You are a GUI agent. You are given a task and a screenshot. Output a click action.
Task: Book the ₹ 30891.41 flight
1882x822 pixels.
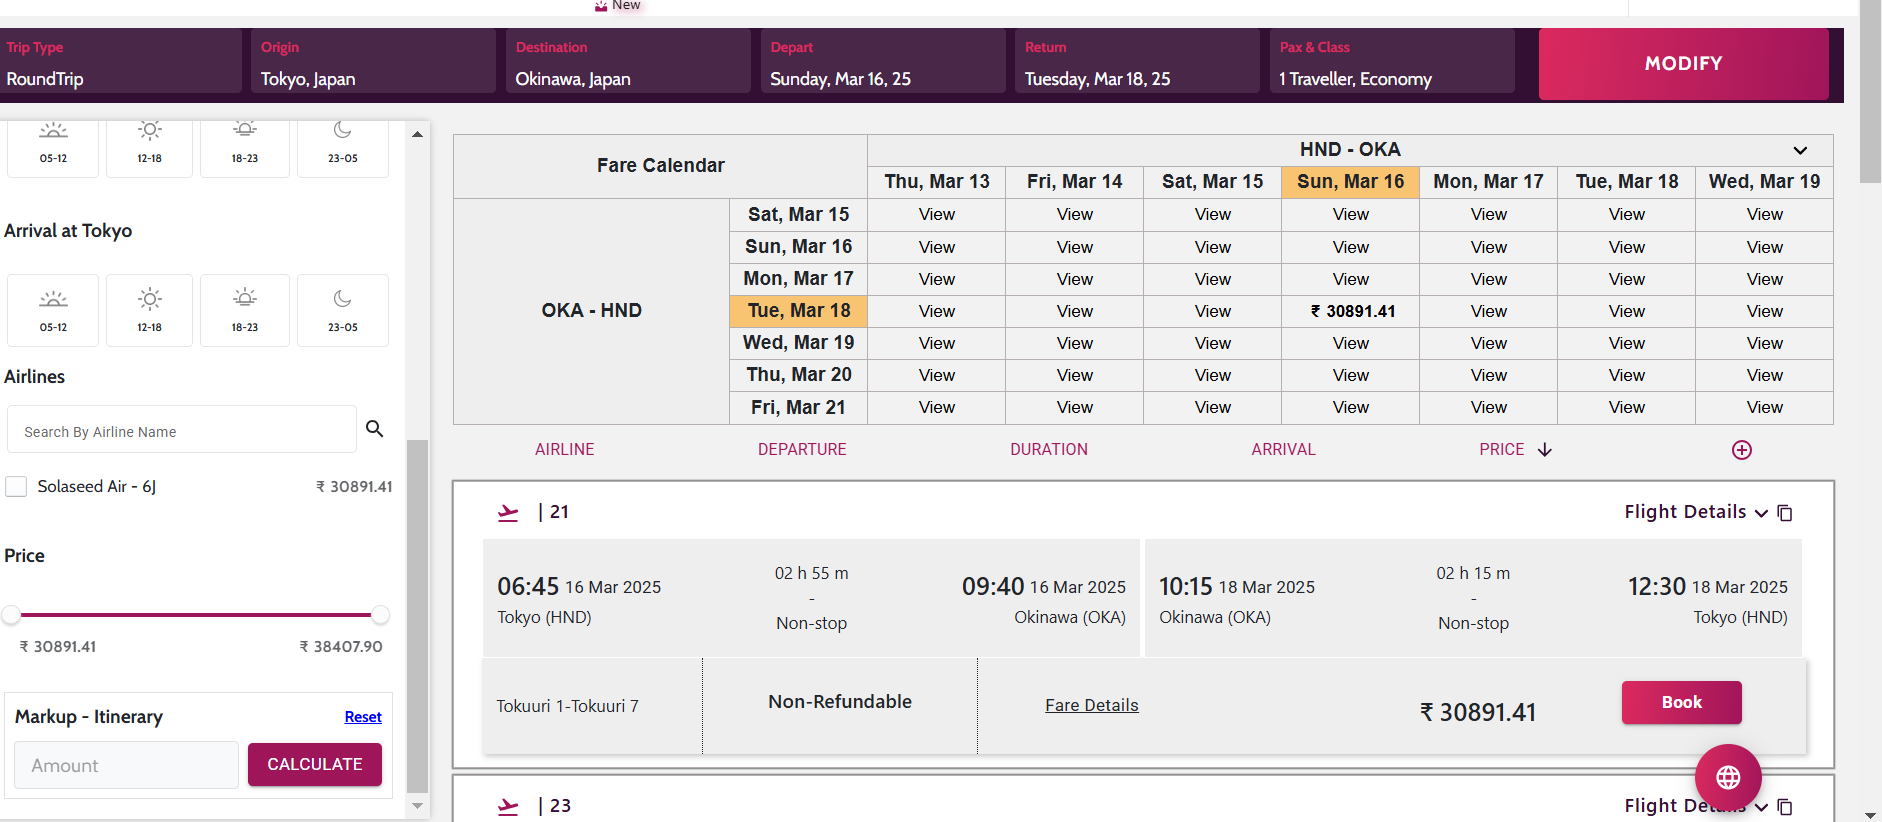1680,702
